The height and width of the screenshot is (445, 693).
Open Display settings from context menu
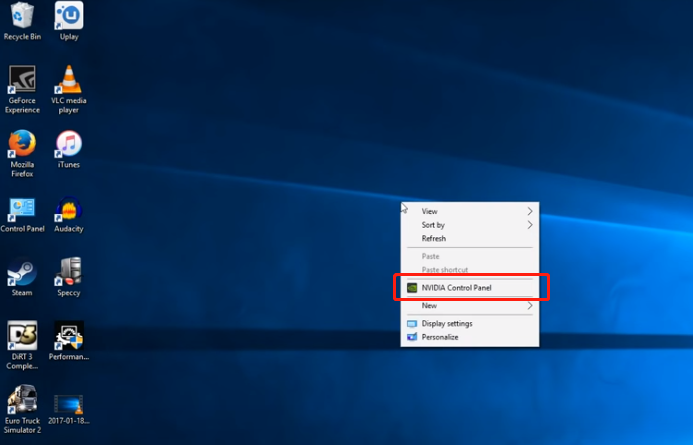(470, 323)
